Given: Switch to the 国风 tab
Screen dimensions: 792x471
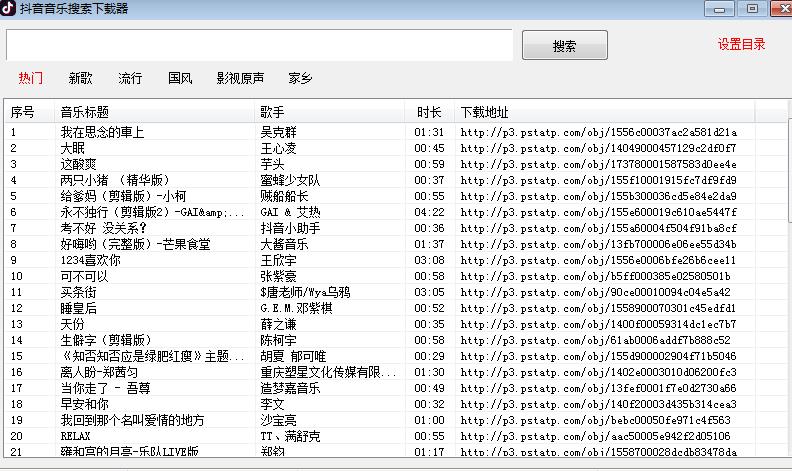Looking at the screenshot, I should (180, 78).
